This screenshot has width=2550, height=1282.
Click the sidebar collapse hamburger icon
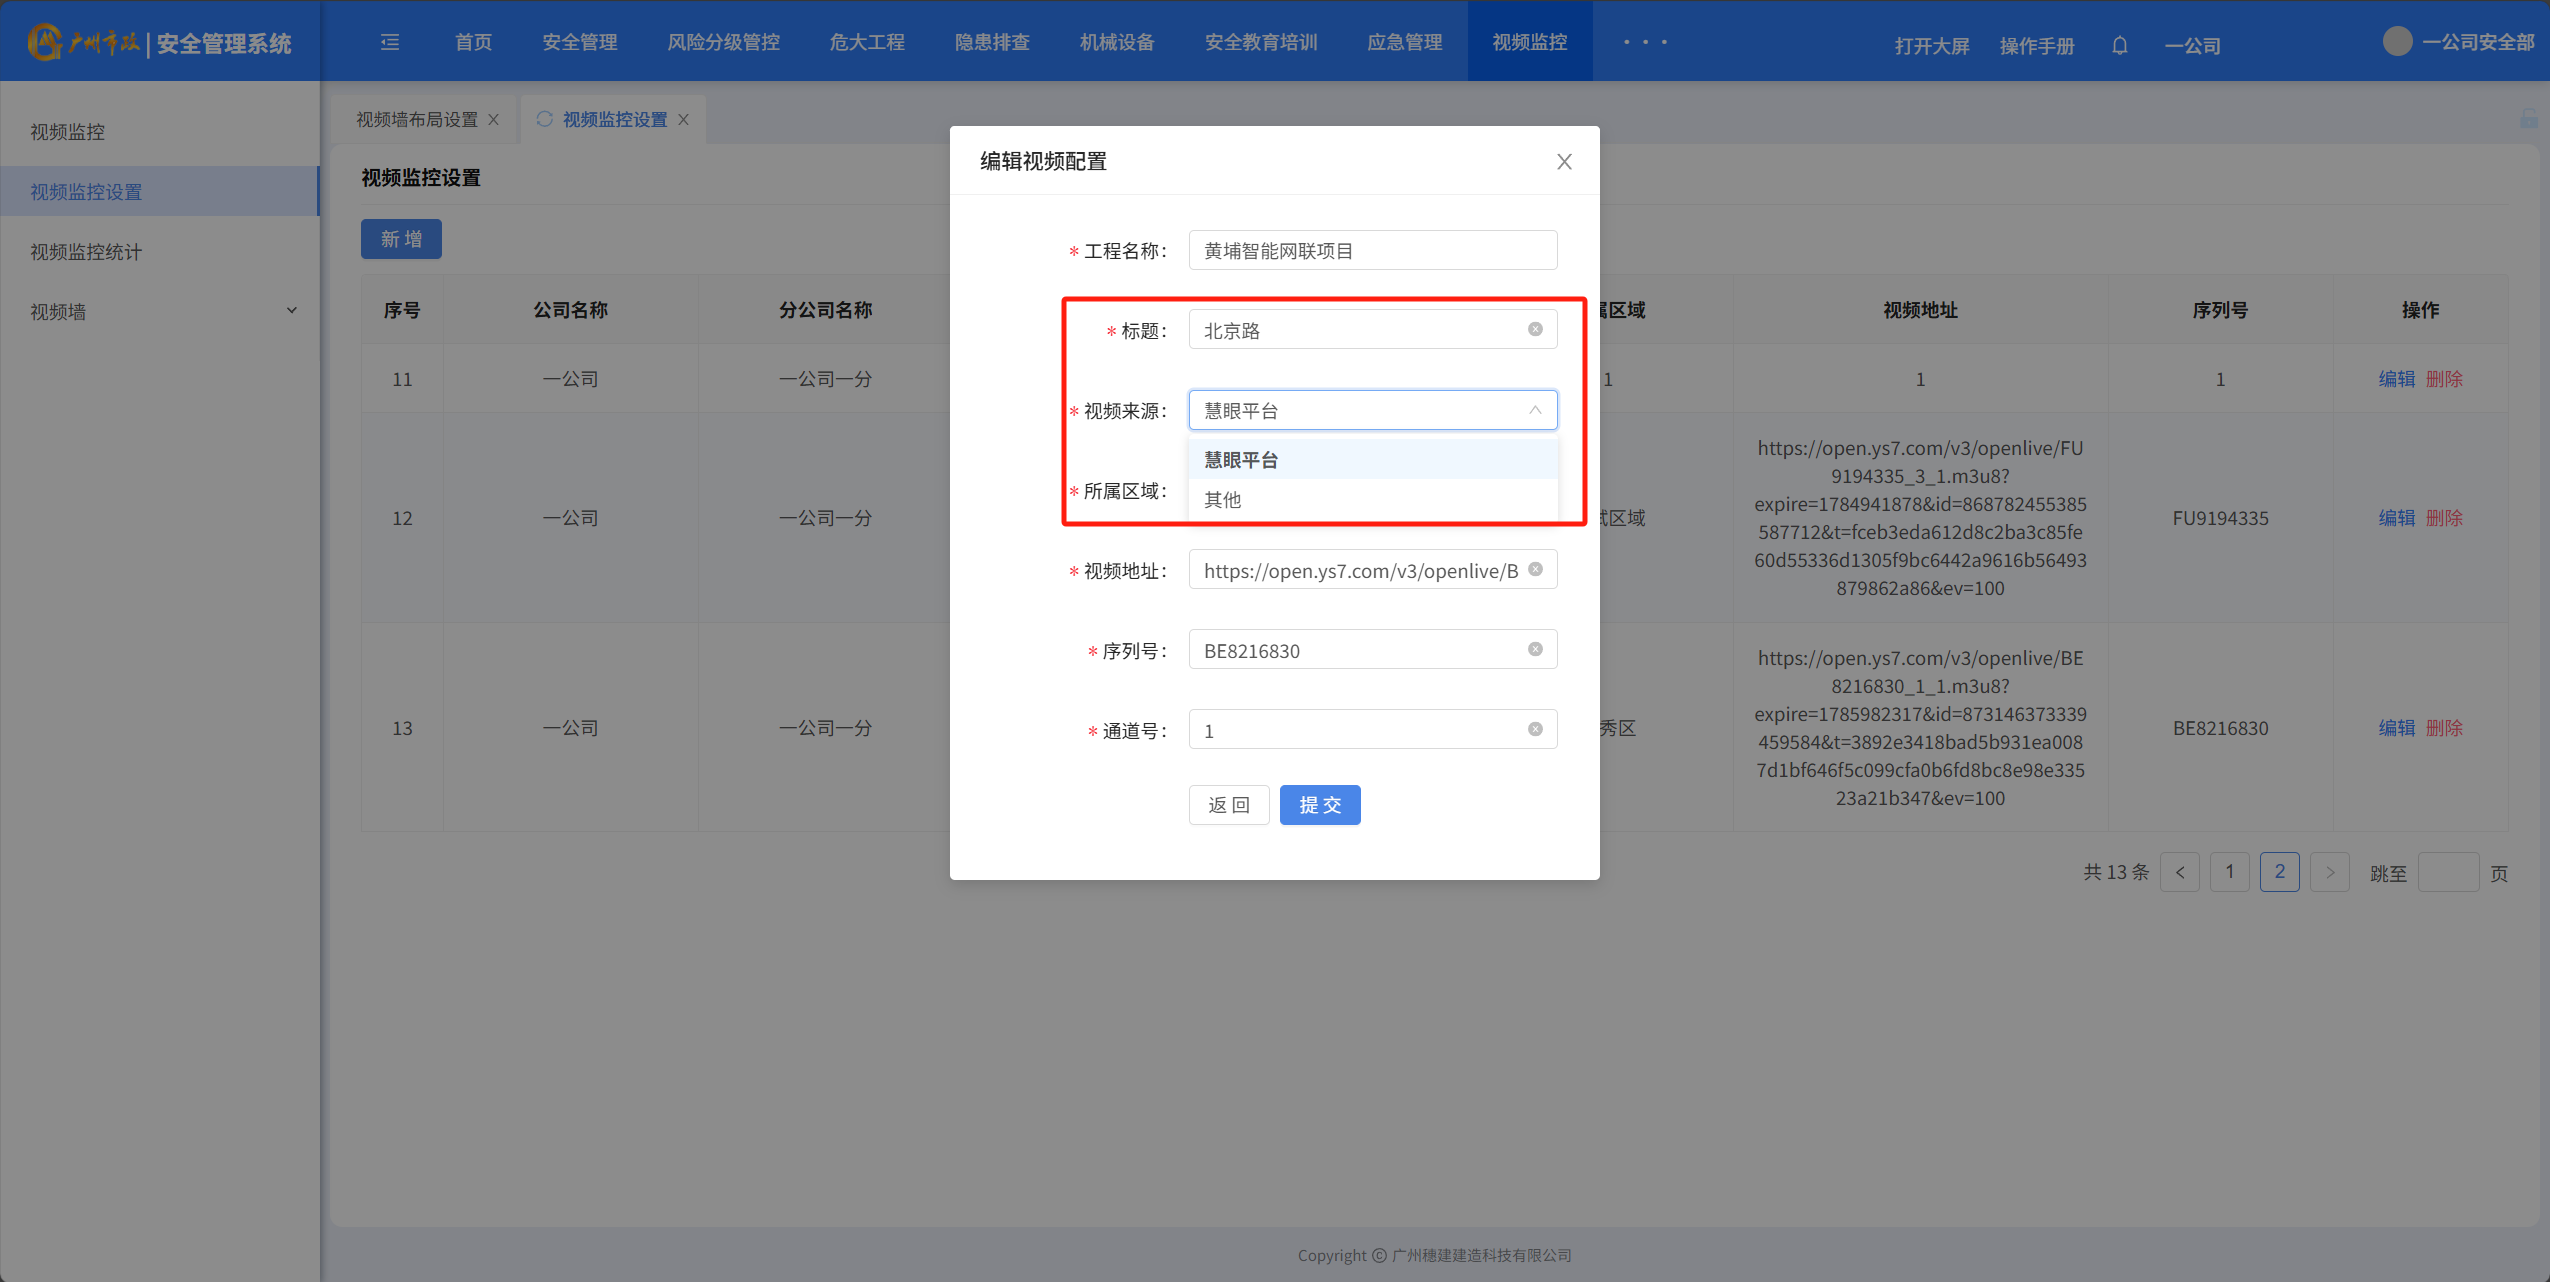390,42
